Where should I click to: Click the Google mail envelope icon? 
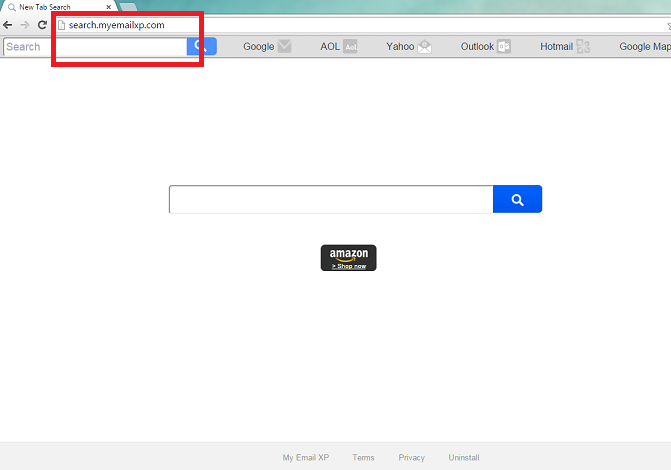[285, 46]
